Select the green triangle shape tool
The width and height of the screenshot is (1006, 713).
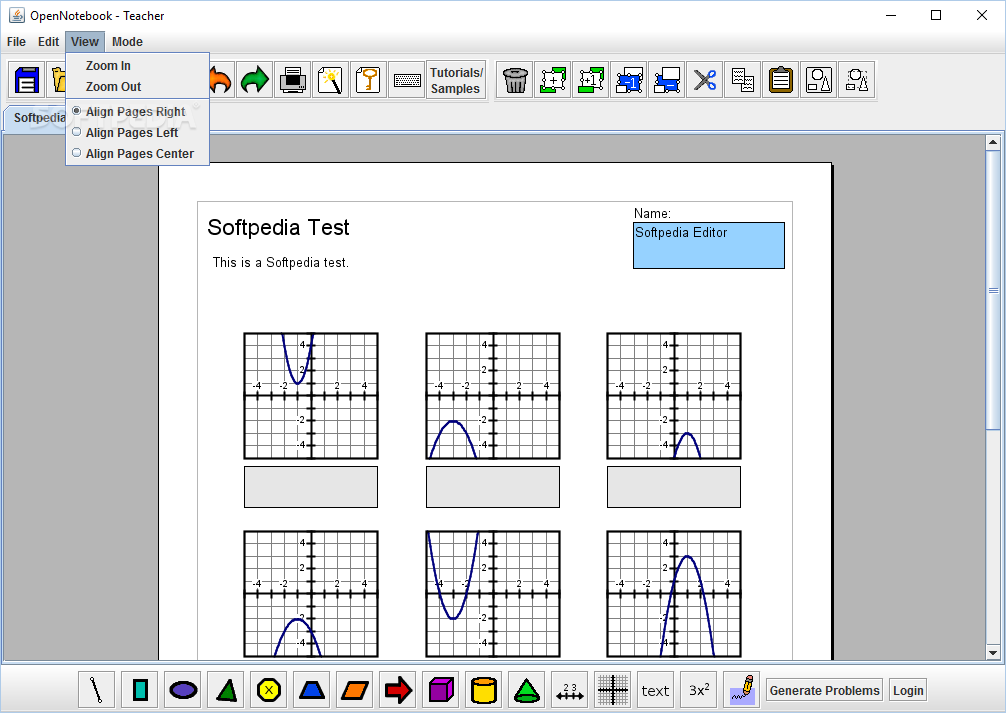tap(225, 690)
